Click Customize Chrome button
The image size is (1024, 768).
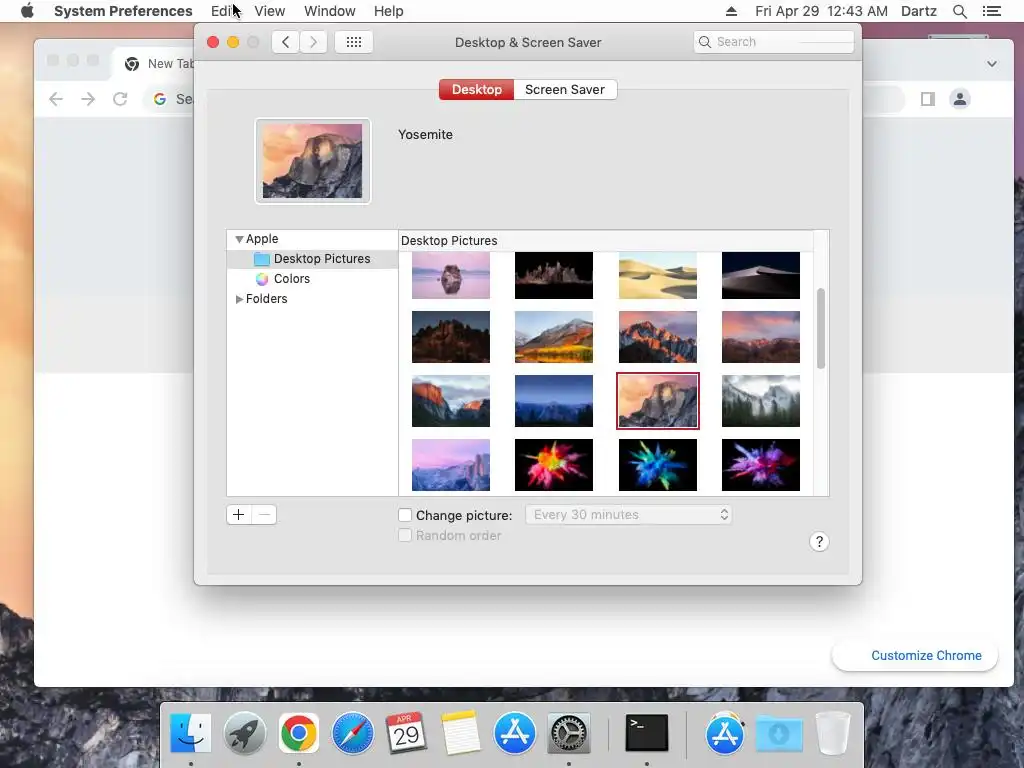(915, 656)
